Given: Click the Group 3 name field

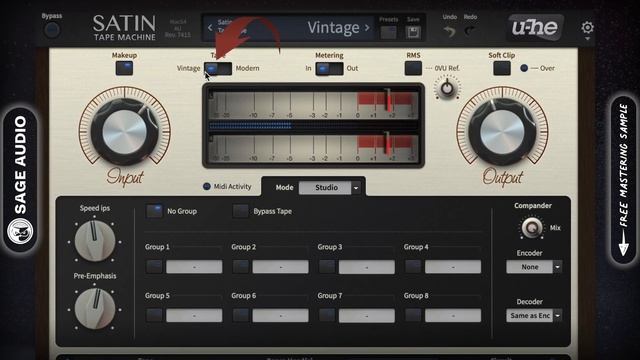Looking at the screenshot, I should [367, 267].
